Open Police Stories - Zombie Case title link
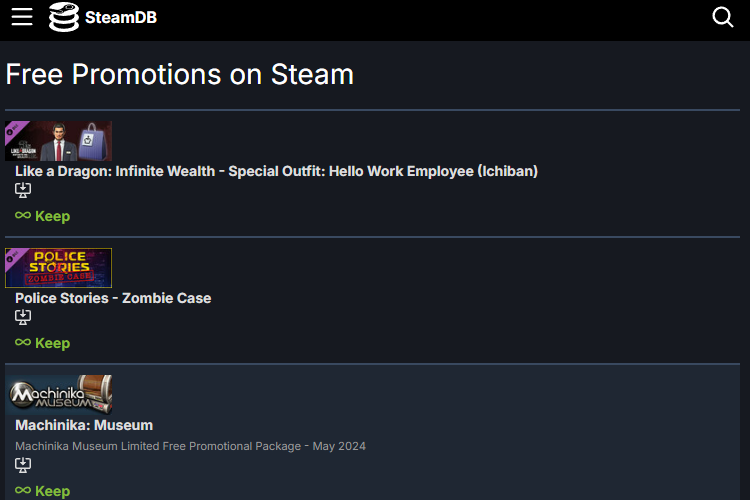Image resolution: width=750 pixels, height=500 pixels. coord(113,298)
